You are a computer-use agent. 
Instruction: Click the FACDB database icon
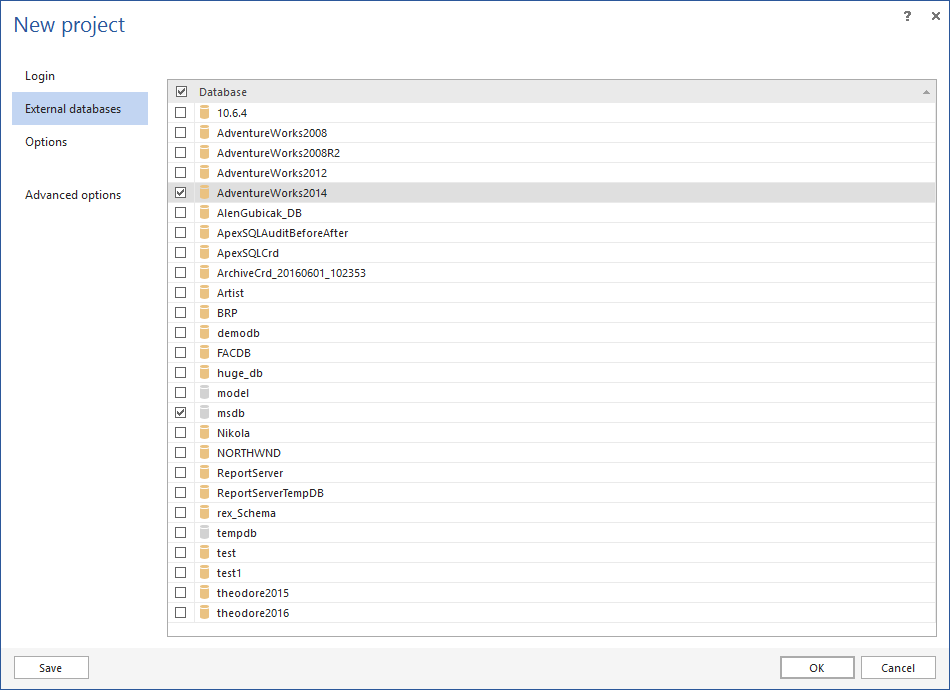205,353
